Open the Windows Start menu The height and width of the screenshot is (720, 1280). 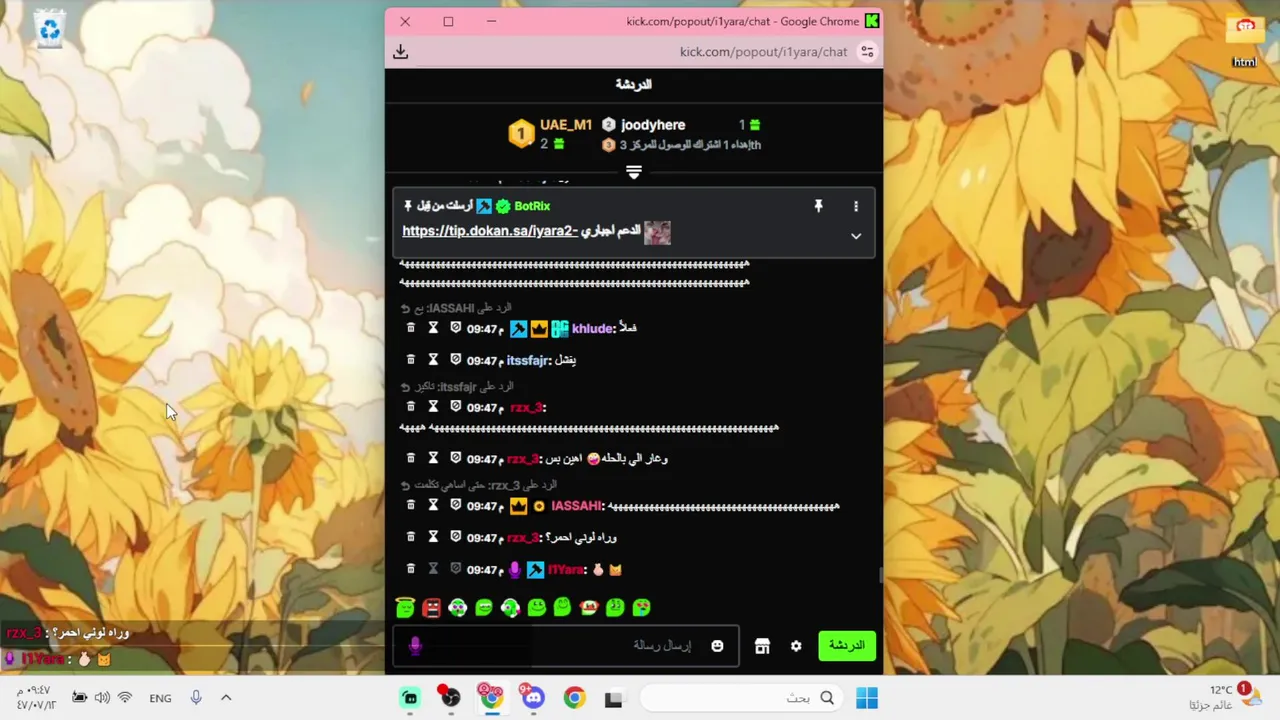click(x=867, y=698)
